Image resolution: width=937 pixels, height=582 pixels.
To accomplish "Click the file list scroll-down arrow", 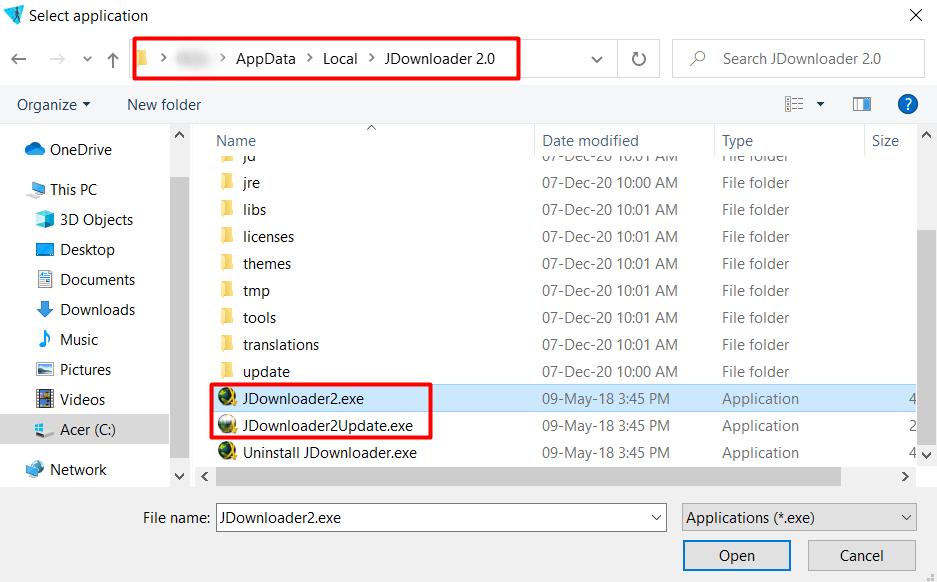I will point(926,455).
